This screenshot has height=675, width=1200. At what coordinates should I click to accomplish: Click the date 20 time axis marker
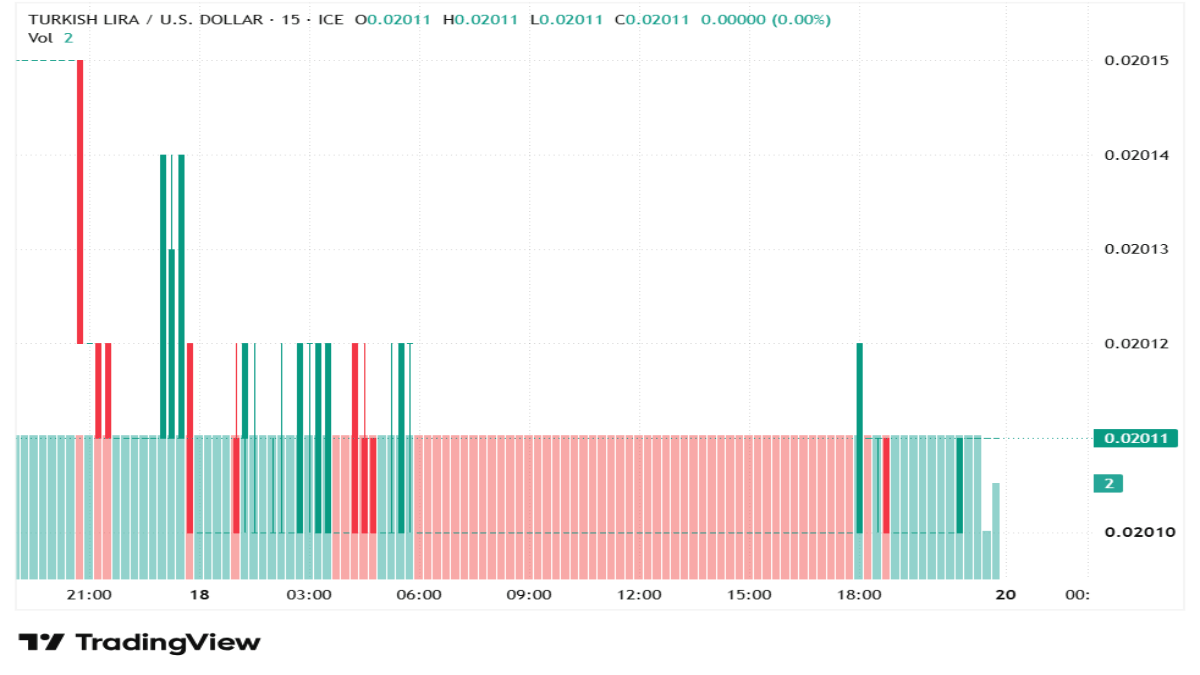pyautogui.click(x=1006, y=595)
